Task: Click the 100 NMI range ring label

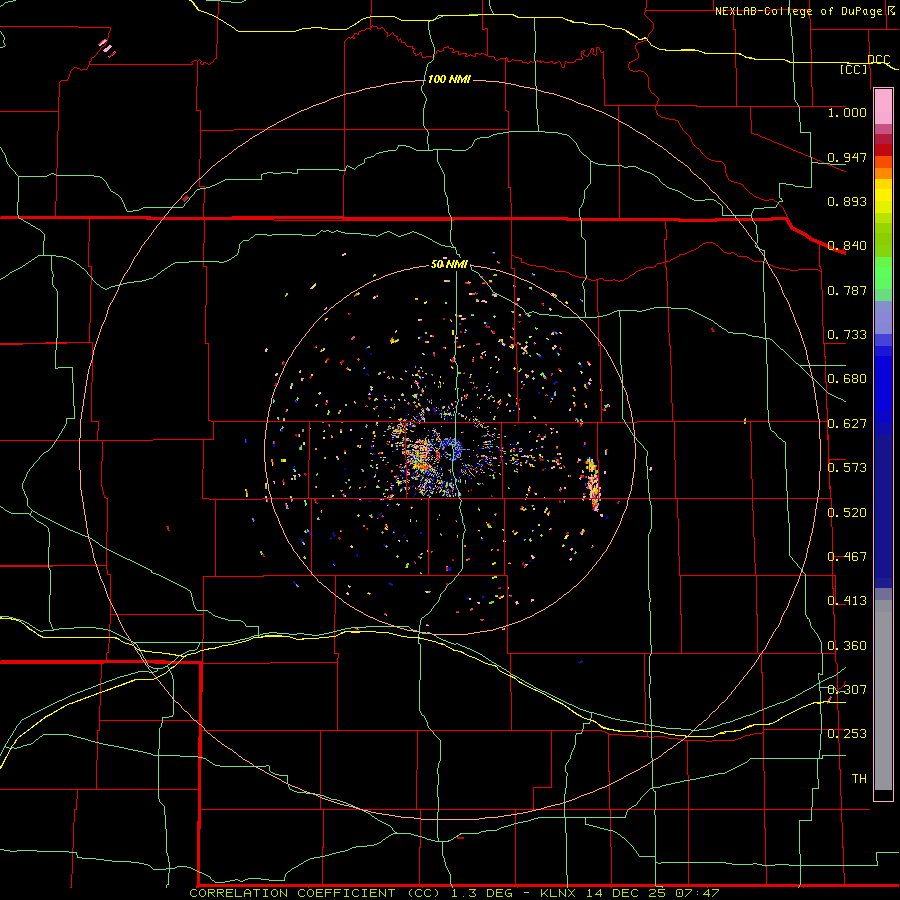Action: pos(449,79)
